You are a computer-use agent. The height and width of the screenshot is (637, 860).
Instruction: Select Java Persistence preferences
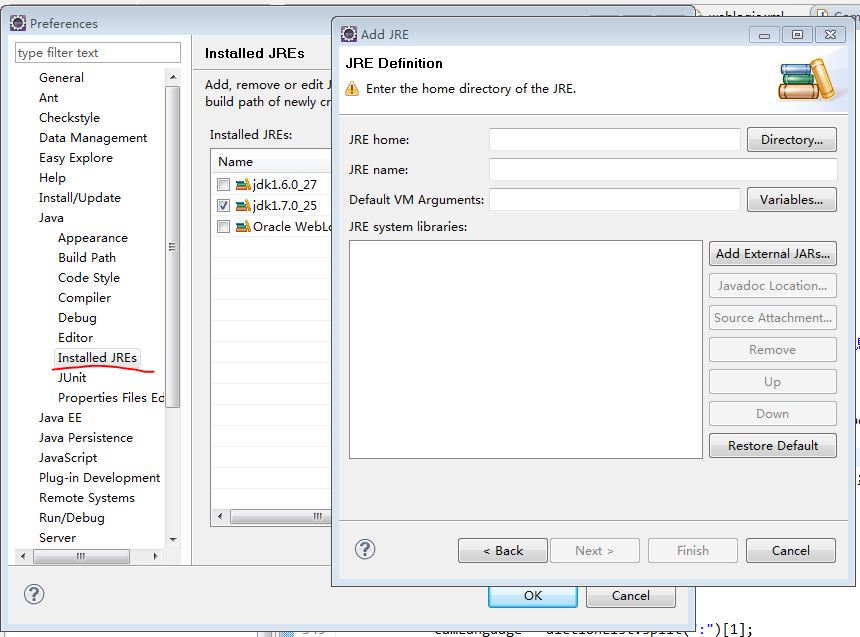[86, 437]
